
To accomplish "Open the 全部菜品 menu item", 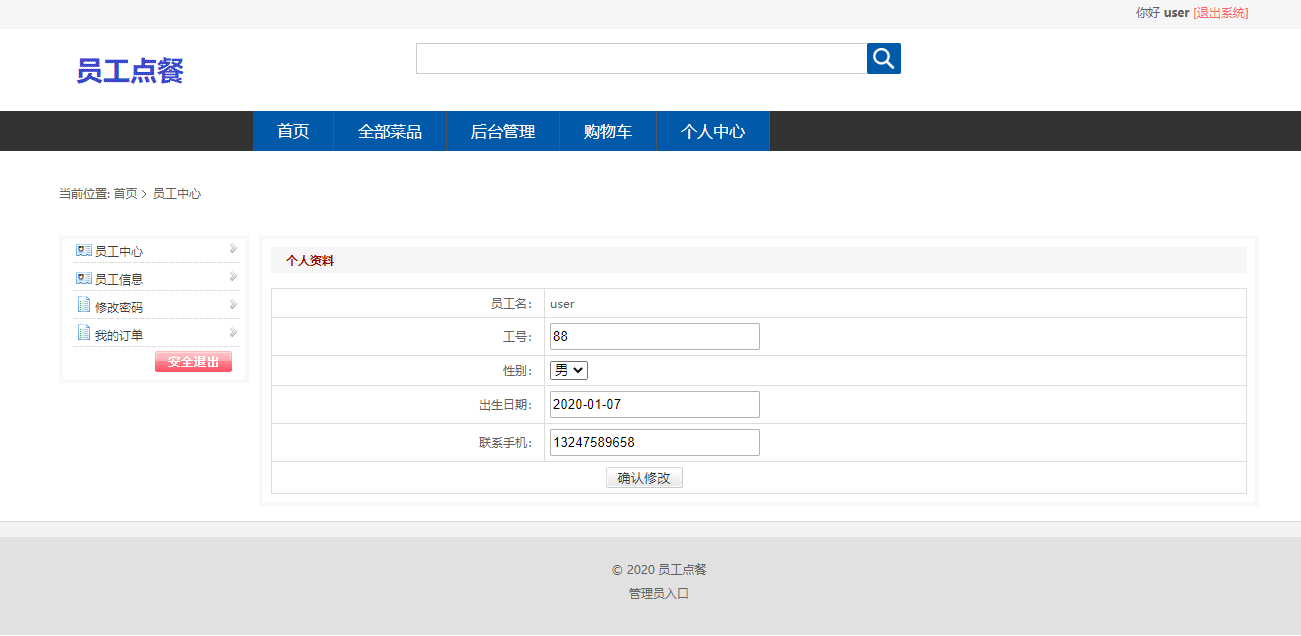I will click(x=389, y=131).
